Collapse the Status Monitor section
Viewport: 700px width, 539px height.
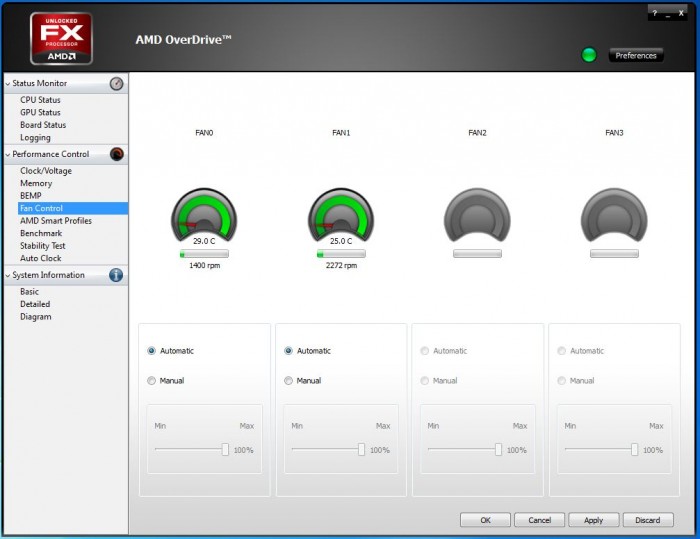[x=8, y=84]
